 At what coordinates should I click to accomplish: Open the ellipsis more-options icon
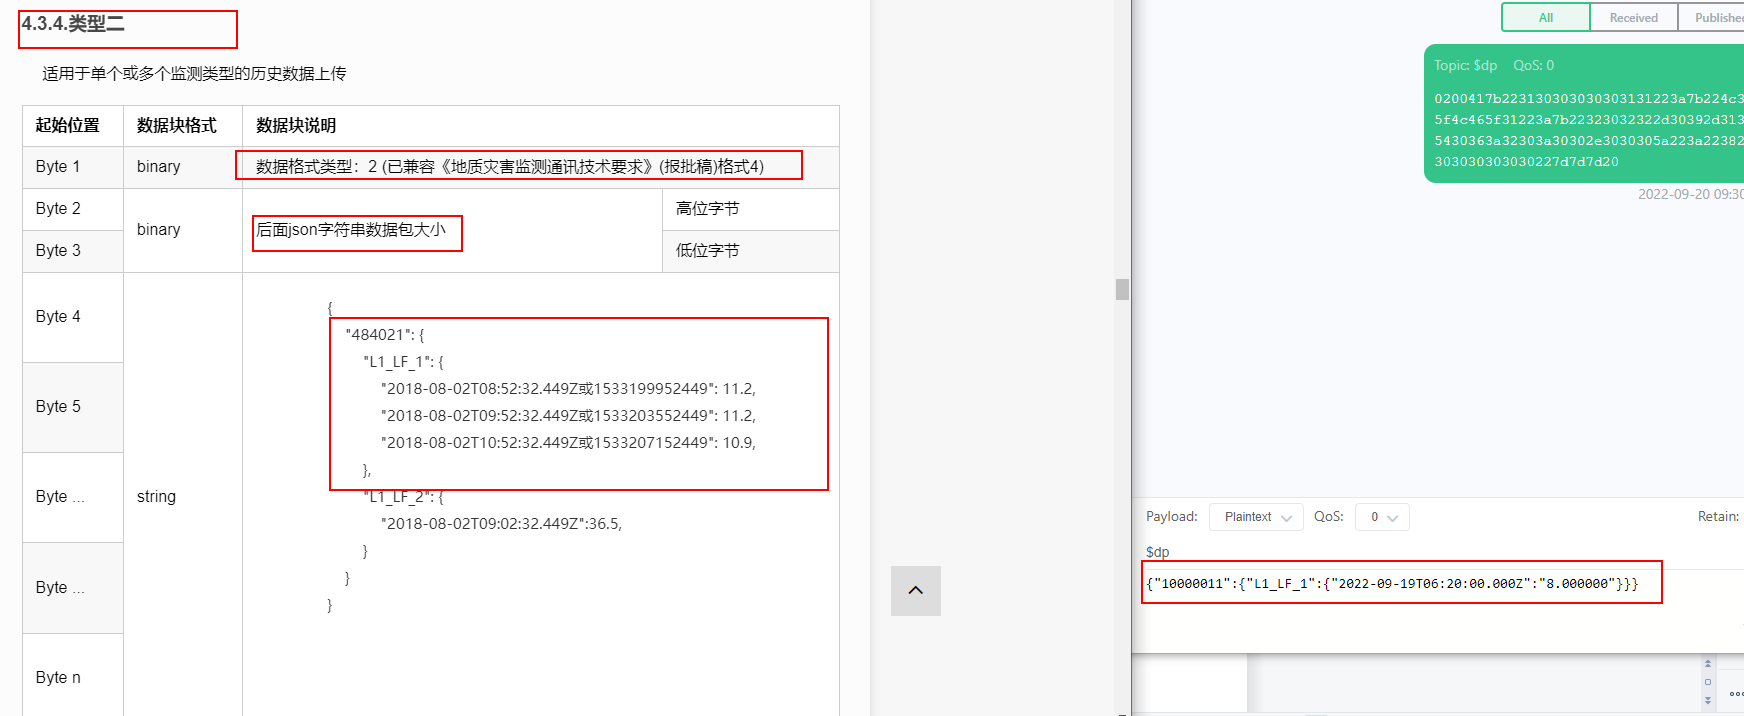[x=1736, y=693]
